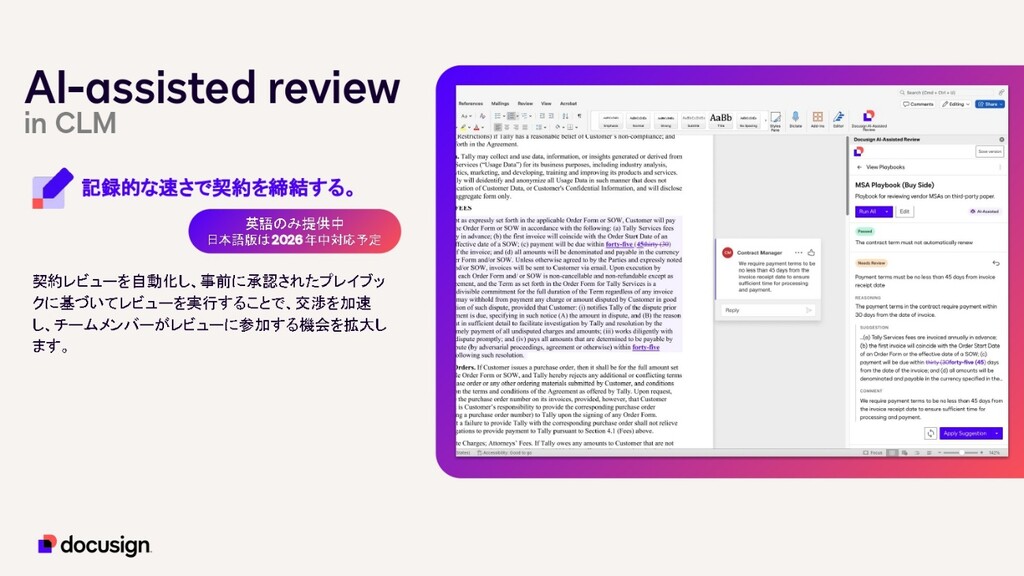This screenshot has height=576, width=1024.
Task: Click the Comments button
Action: 918,104
